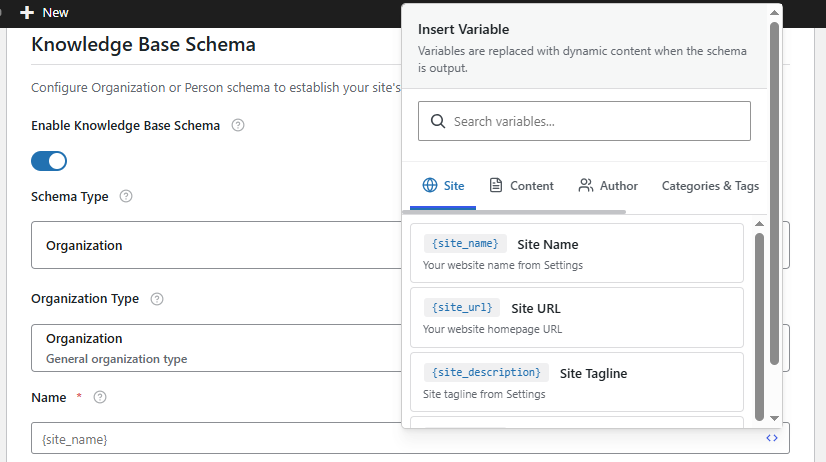826x462 pixels.
Task: Insert the {site_url} Site URL variable
Action: 576,317
